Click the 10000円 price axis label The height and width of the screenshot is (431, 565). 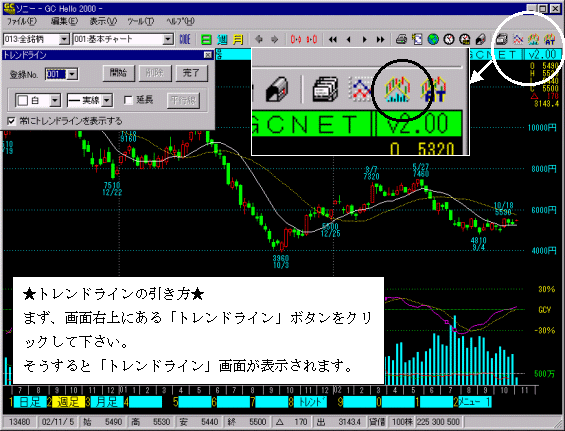click(x=542, y=127)
